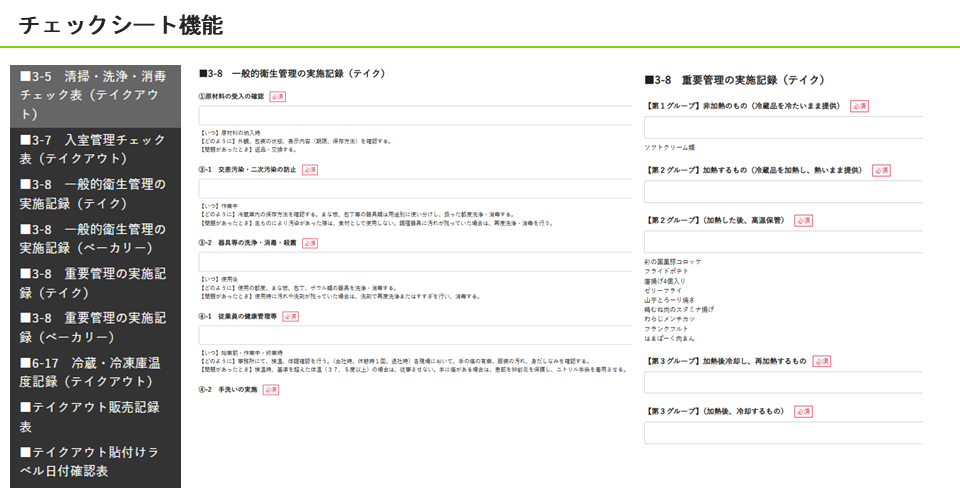
Task: Click list item フランクフルト
Action: point(666,329)
